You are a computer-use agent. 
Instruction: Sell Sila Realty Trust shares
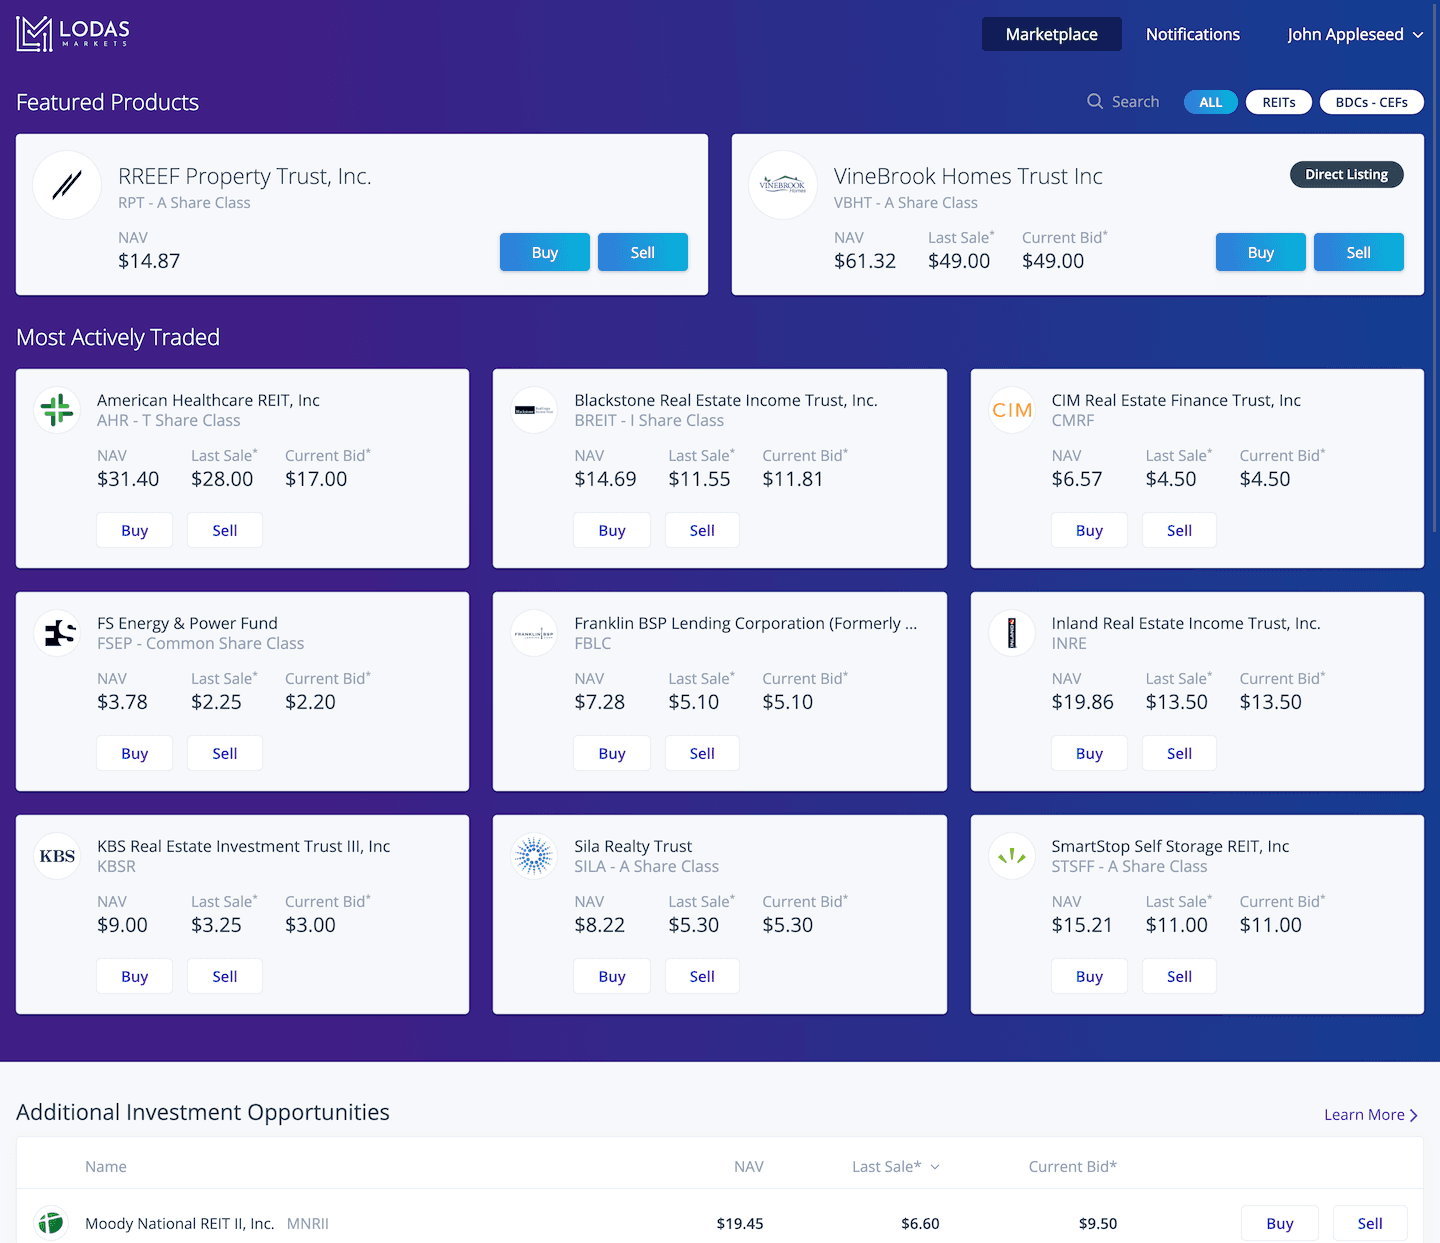coord(702,976)
